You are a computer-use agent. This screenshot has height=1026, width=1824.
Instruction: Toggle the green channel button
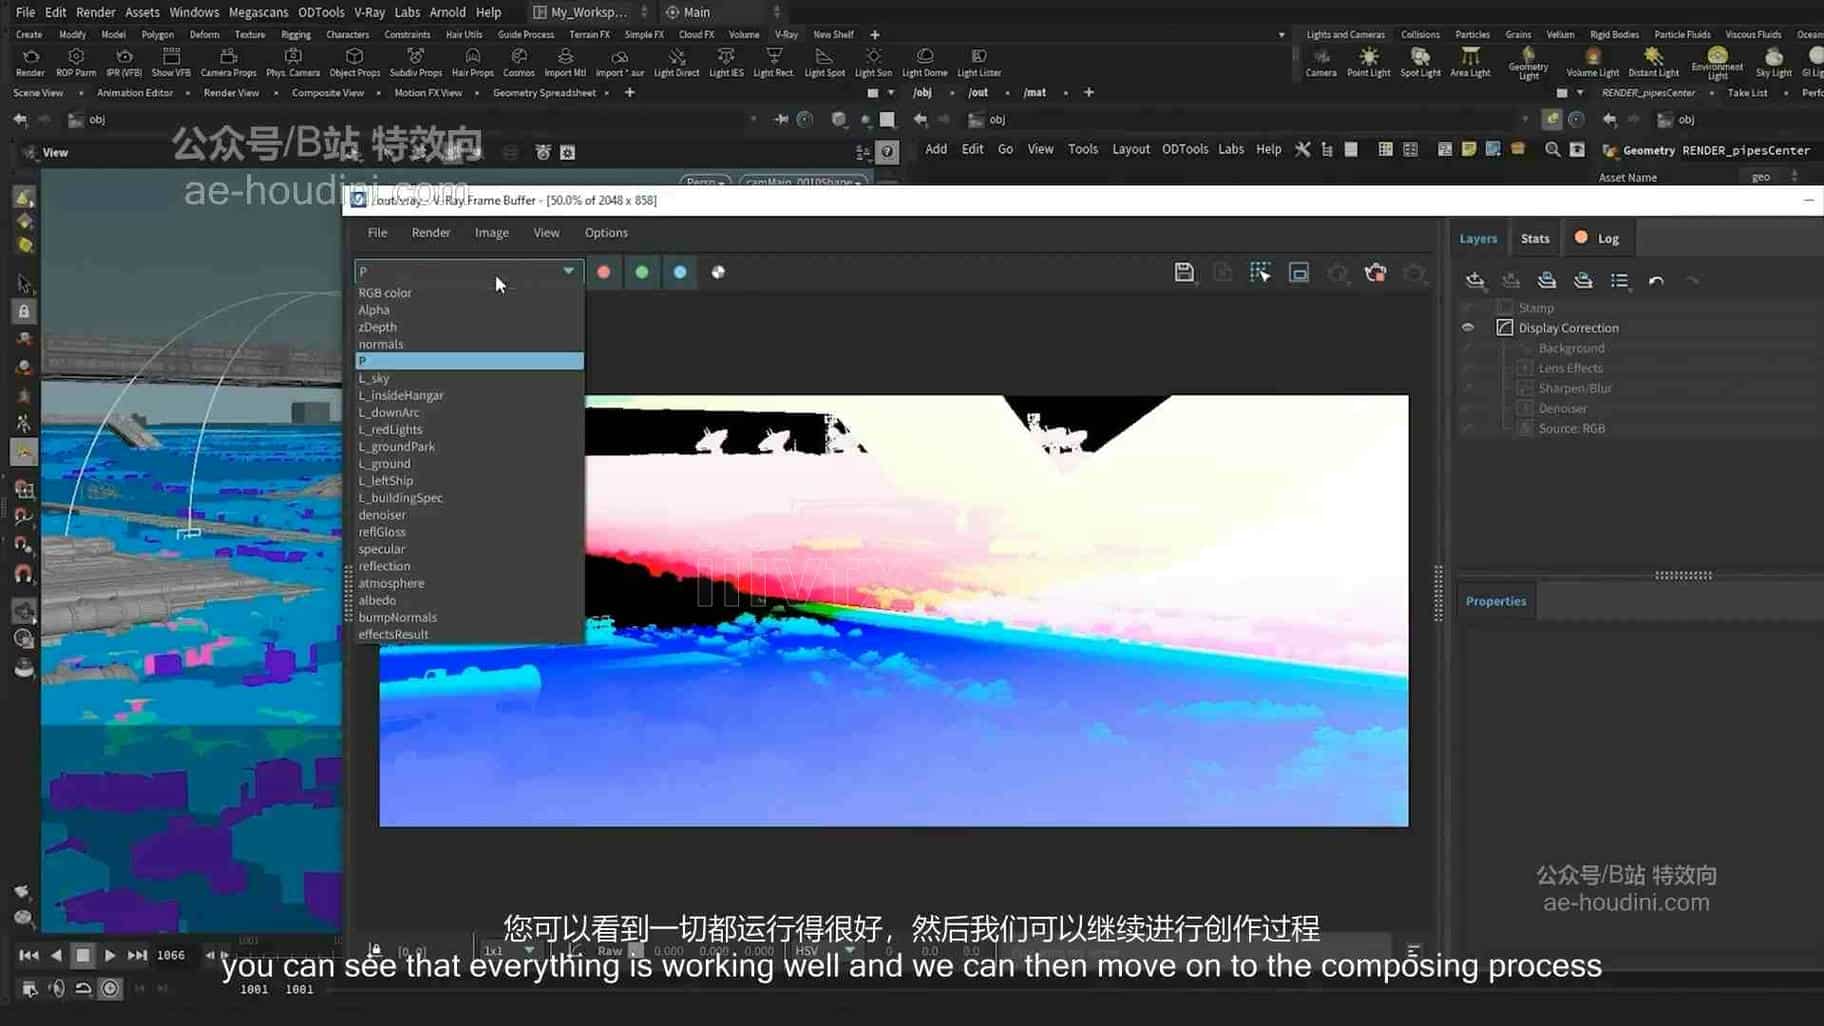642,272
